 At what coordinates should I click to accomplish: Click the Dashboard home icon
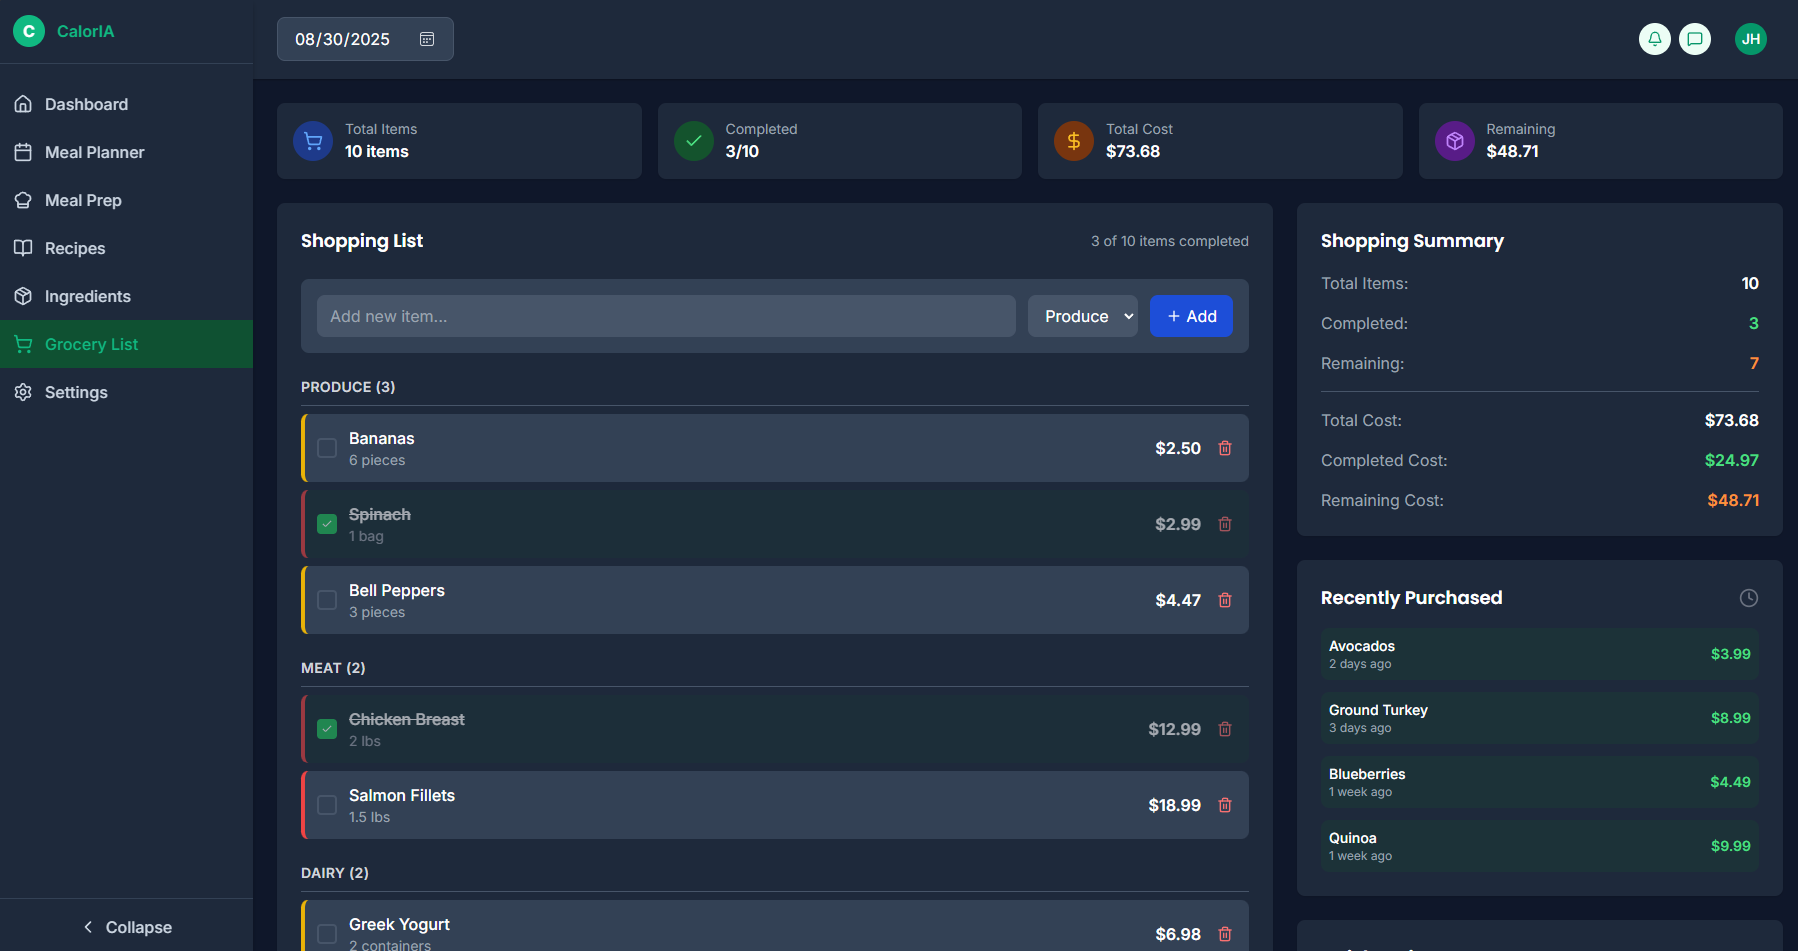point(23,104)
